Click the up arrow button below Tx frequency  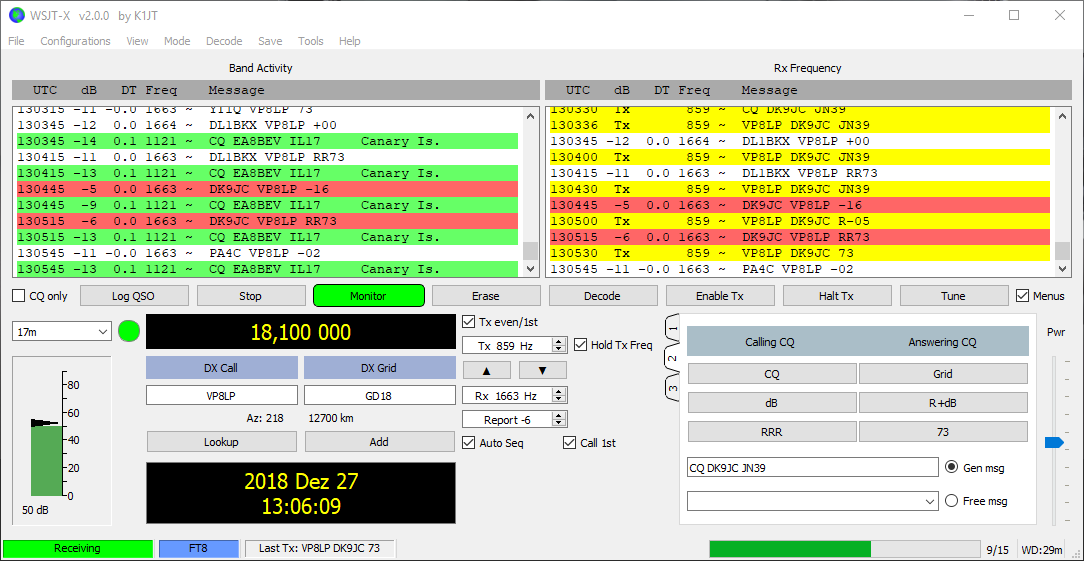click(486, 370)
